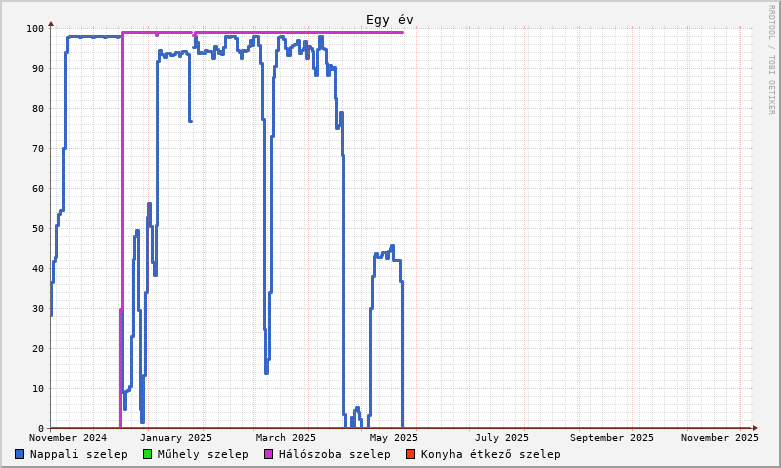781x468 pixels.
Task: Click the magenta Hálószoba szelep legend swatch
Action: coord(268,454)
